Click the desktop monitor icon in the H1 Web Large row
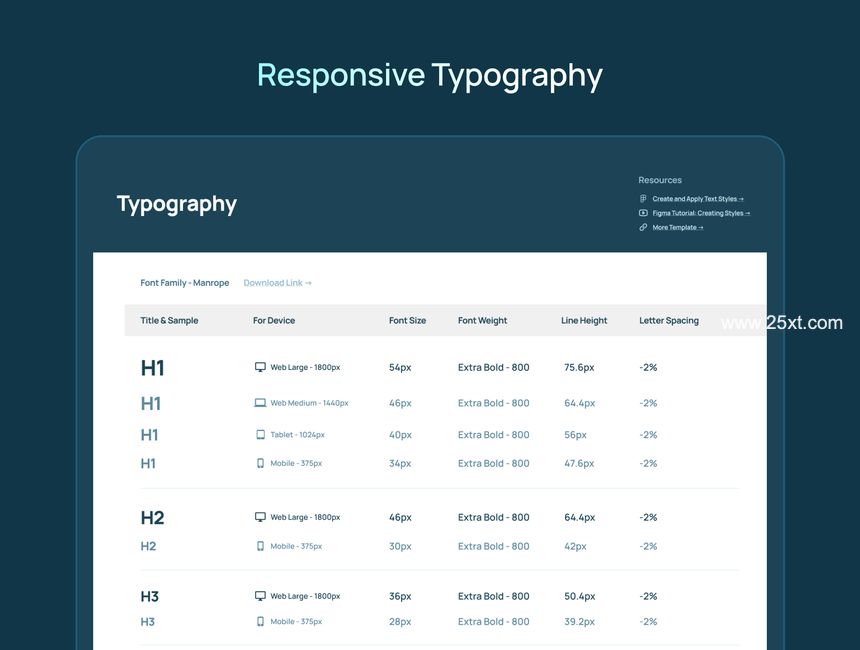This screenshot has width=860, height=650. coord(260,367)
